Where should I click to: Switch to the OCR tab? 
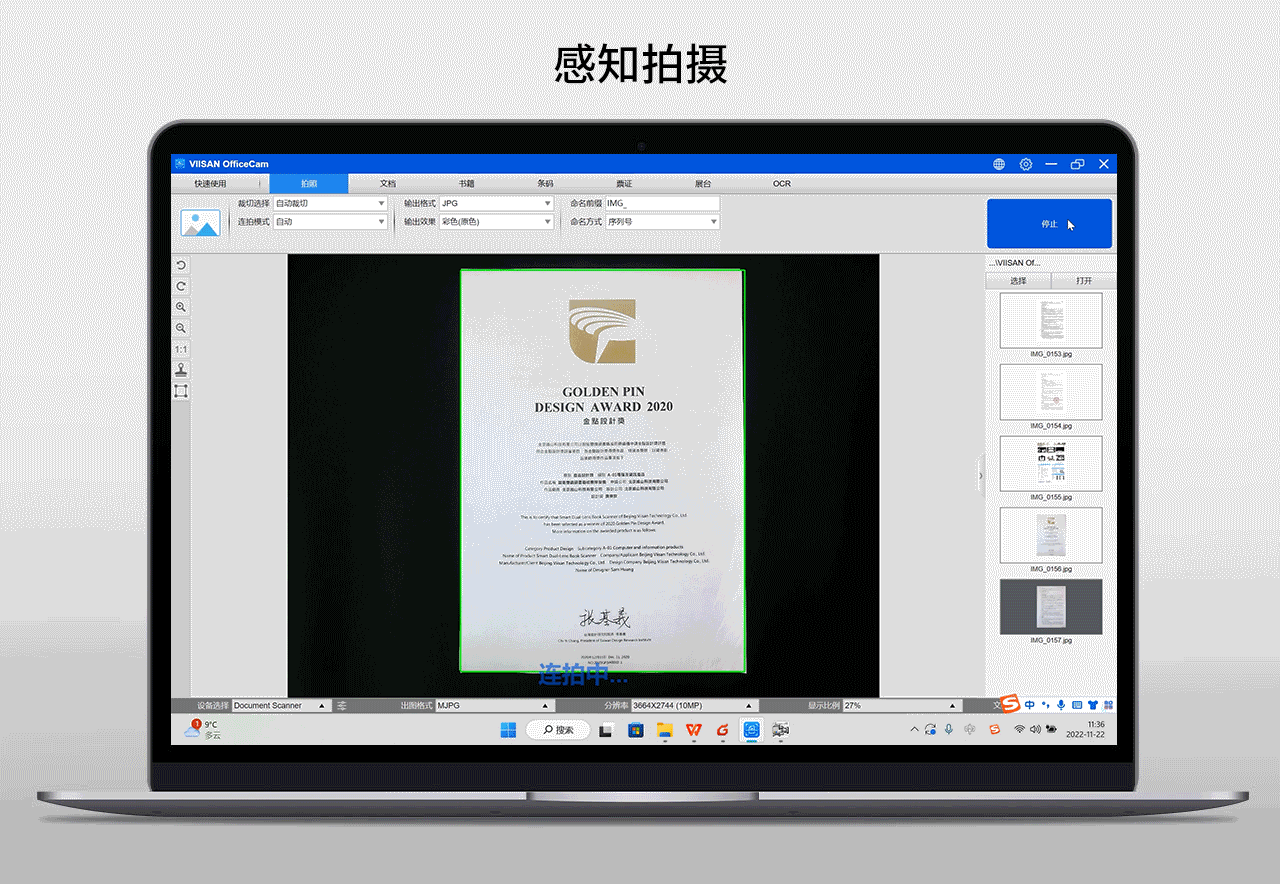coord(781,184)
